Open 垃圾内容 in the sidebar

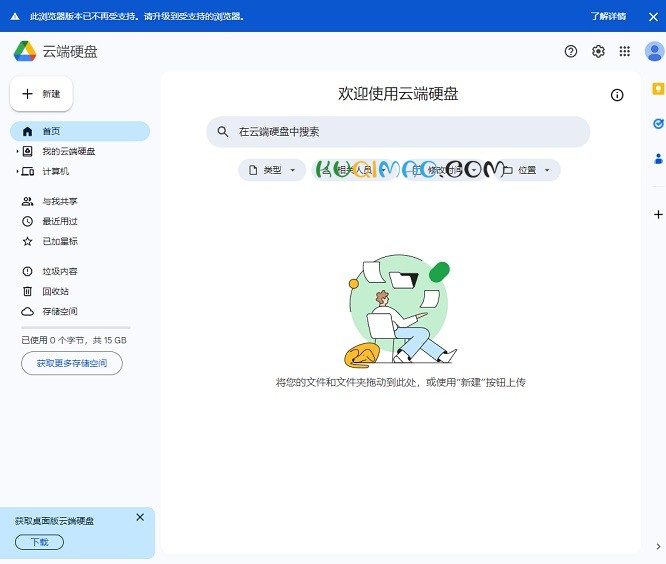[x=80, y=271]
